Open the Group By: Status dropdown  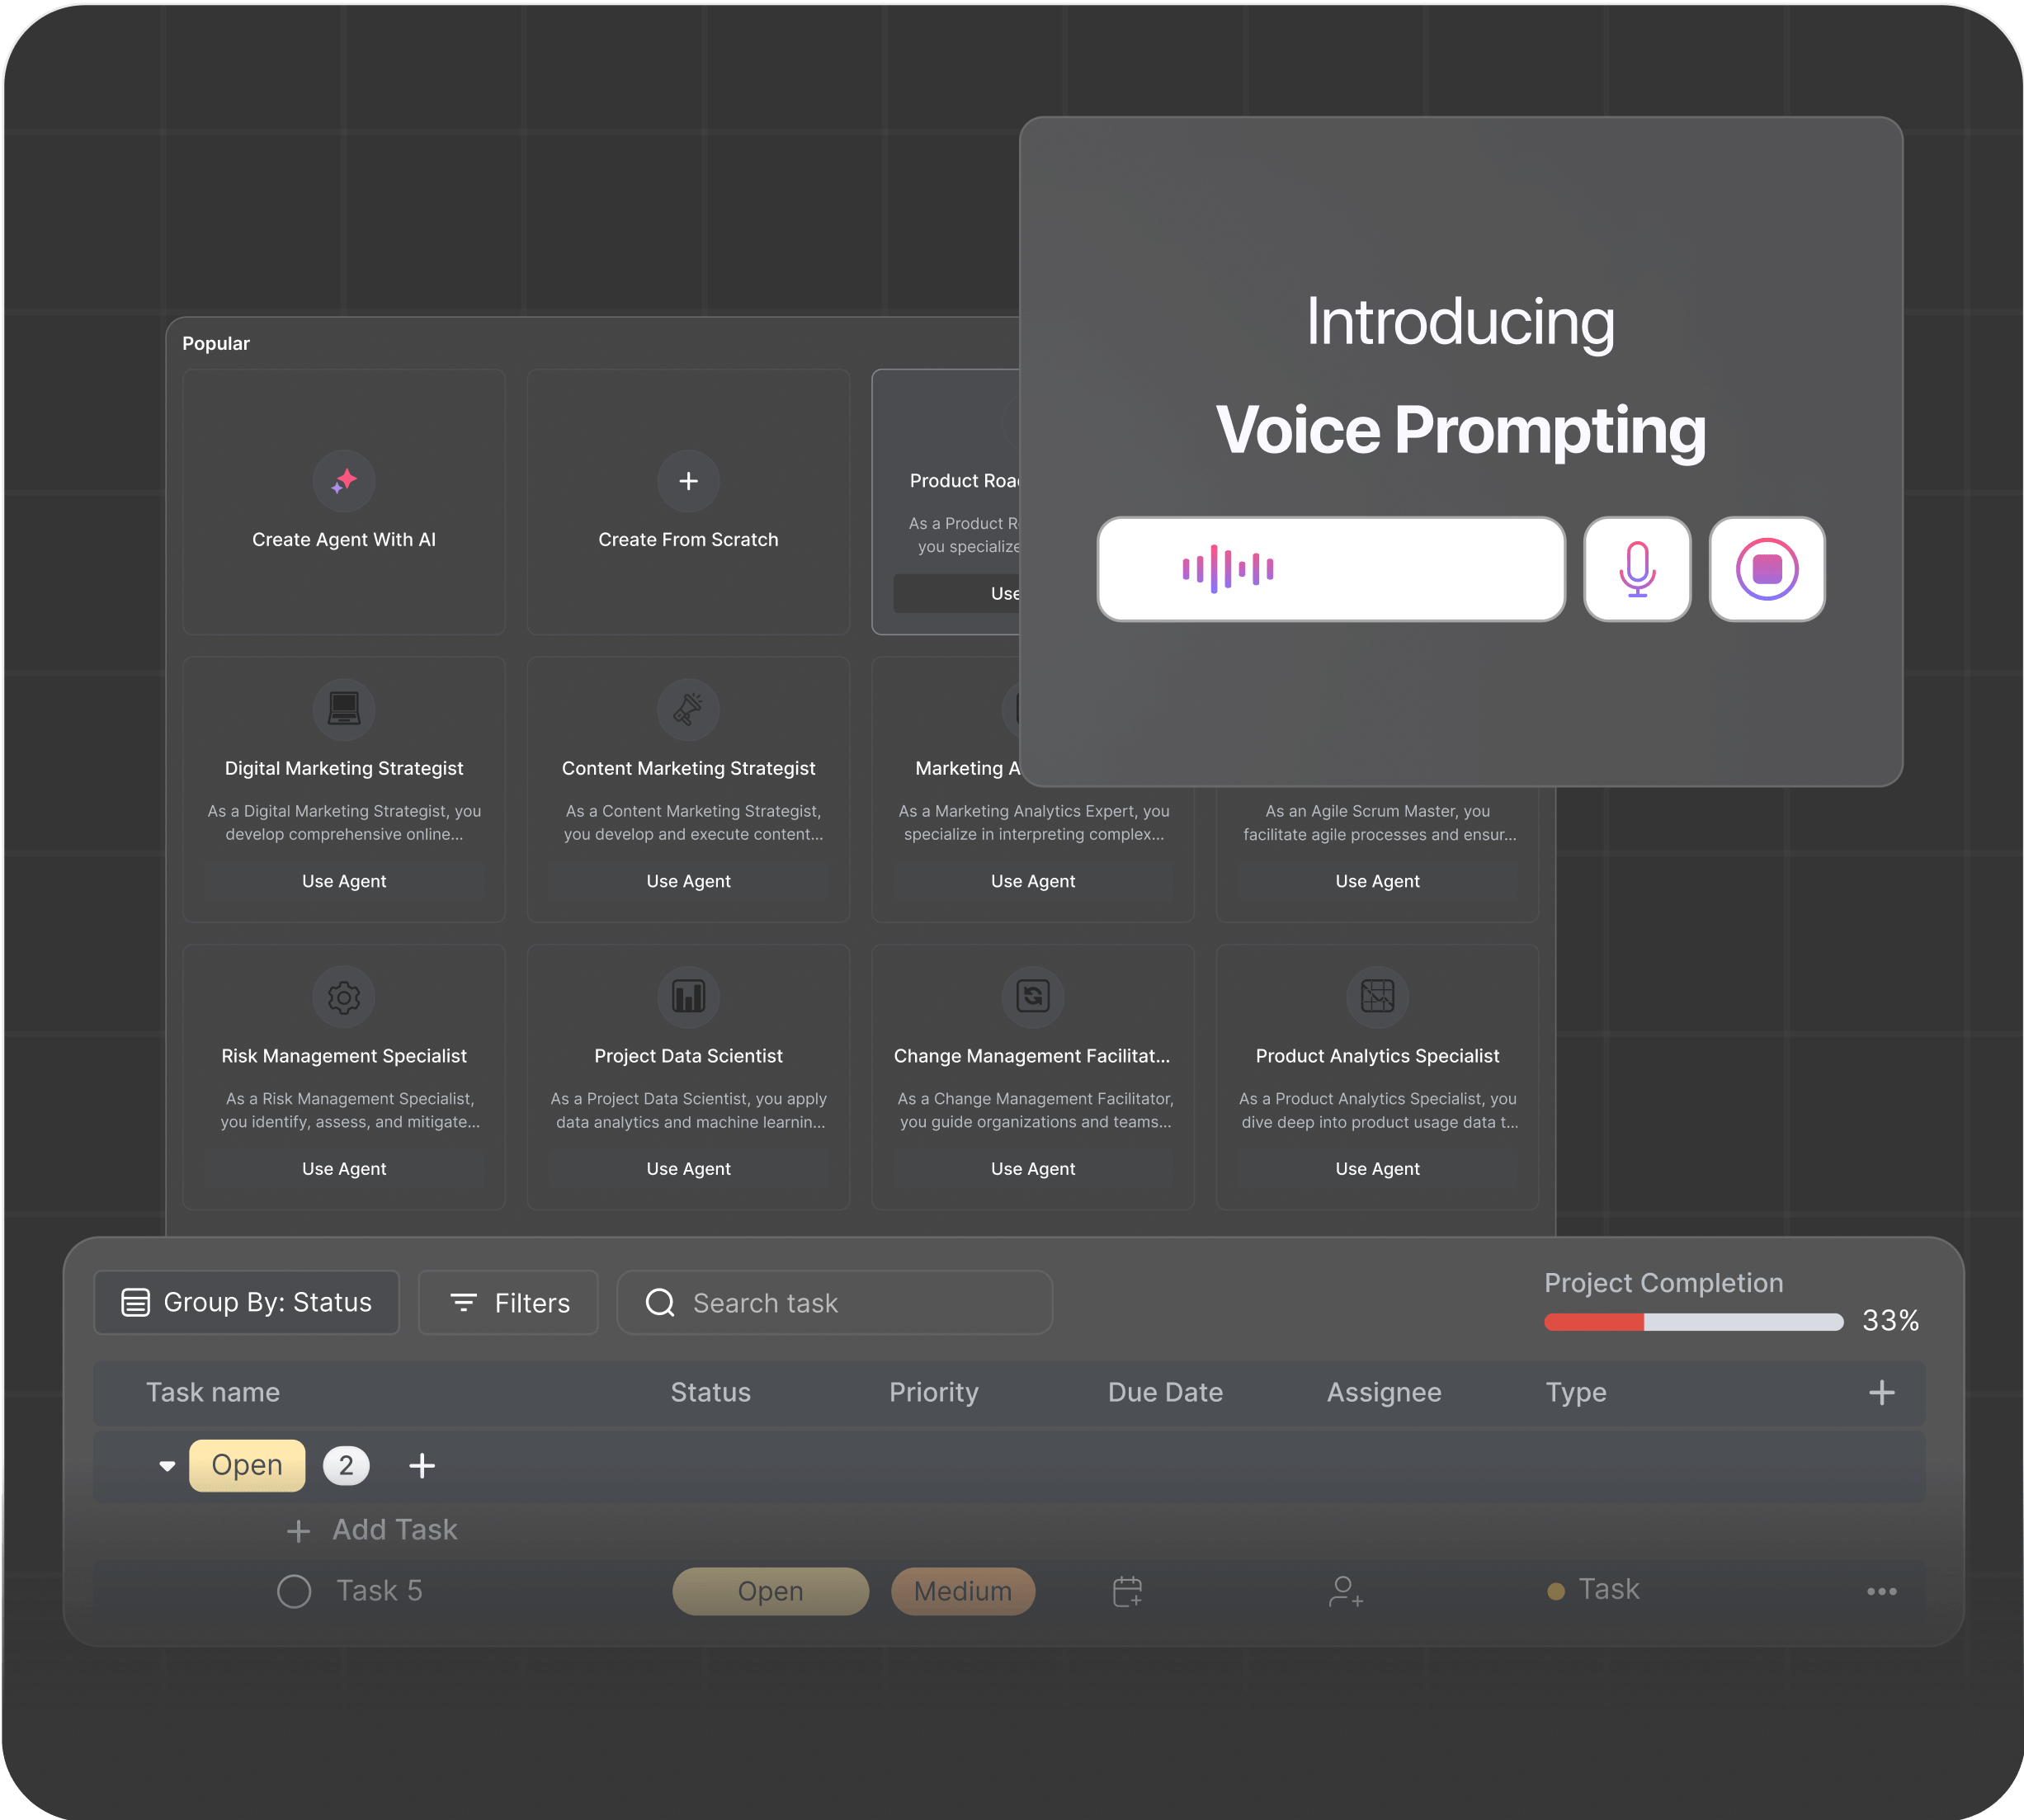247,1302
